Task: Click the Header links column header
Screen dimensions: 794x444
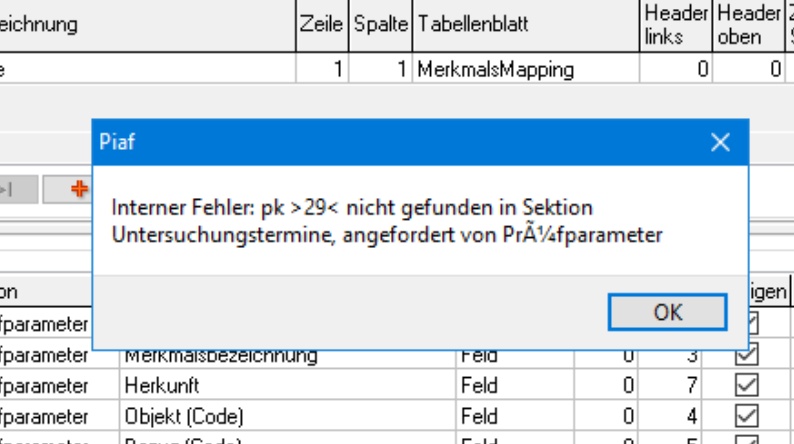Action: [x=675, y=24]
